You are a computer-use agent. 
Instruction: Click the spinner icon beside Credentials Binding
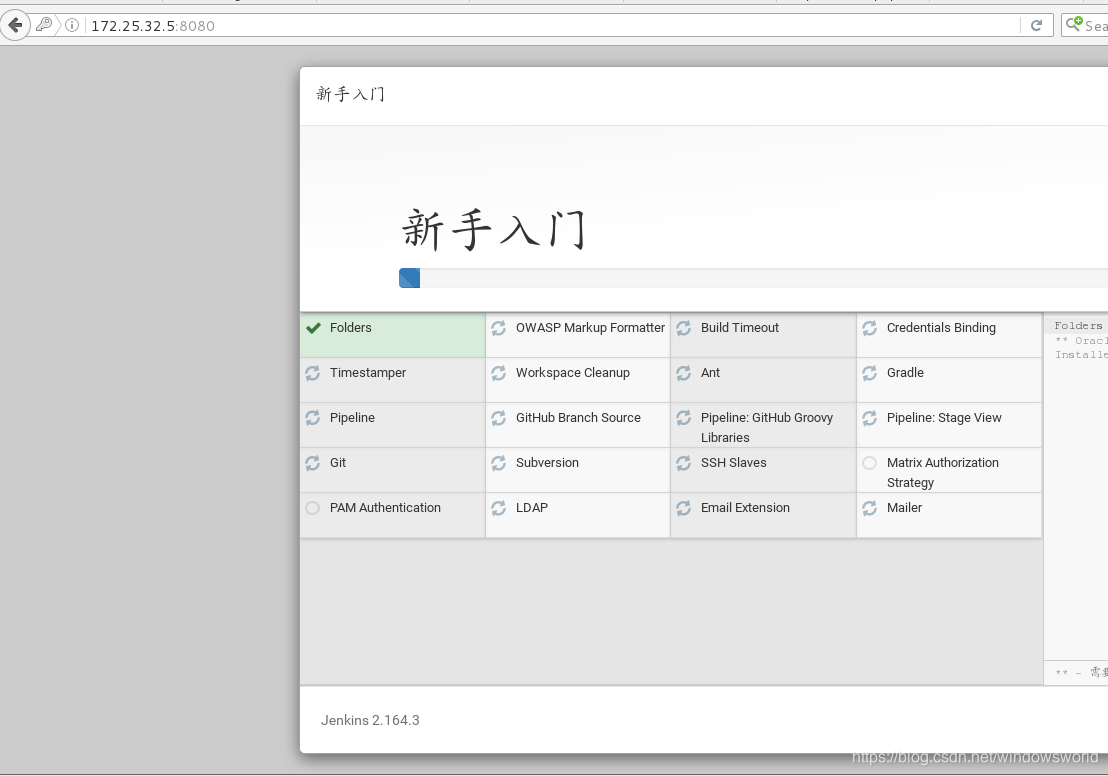coord(869,328)
